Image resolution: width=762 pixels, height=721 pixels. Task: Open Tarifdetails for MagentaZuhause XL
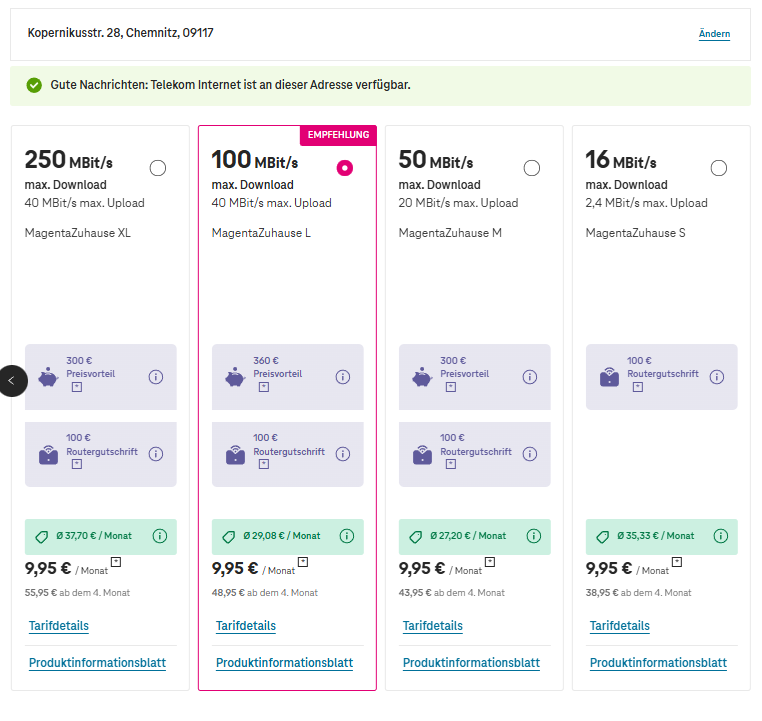(x=59, y=626)
